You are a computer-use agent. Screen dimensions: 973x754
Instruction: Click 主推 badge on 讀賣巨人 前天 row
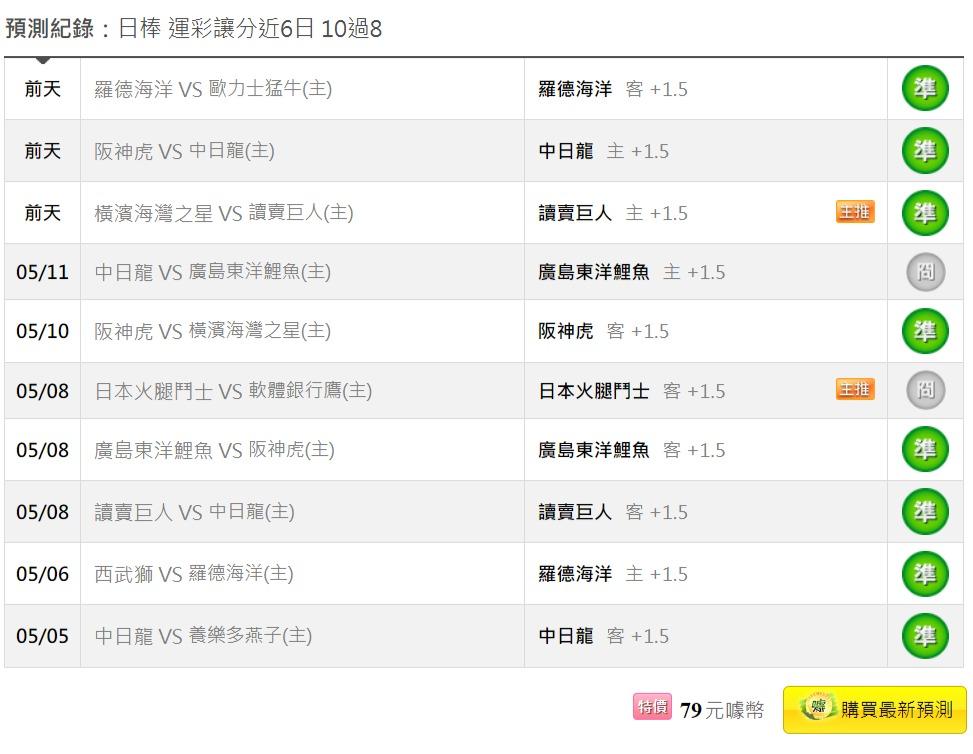pos(854,212)
